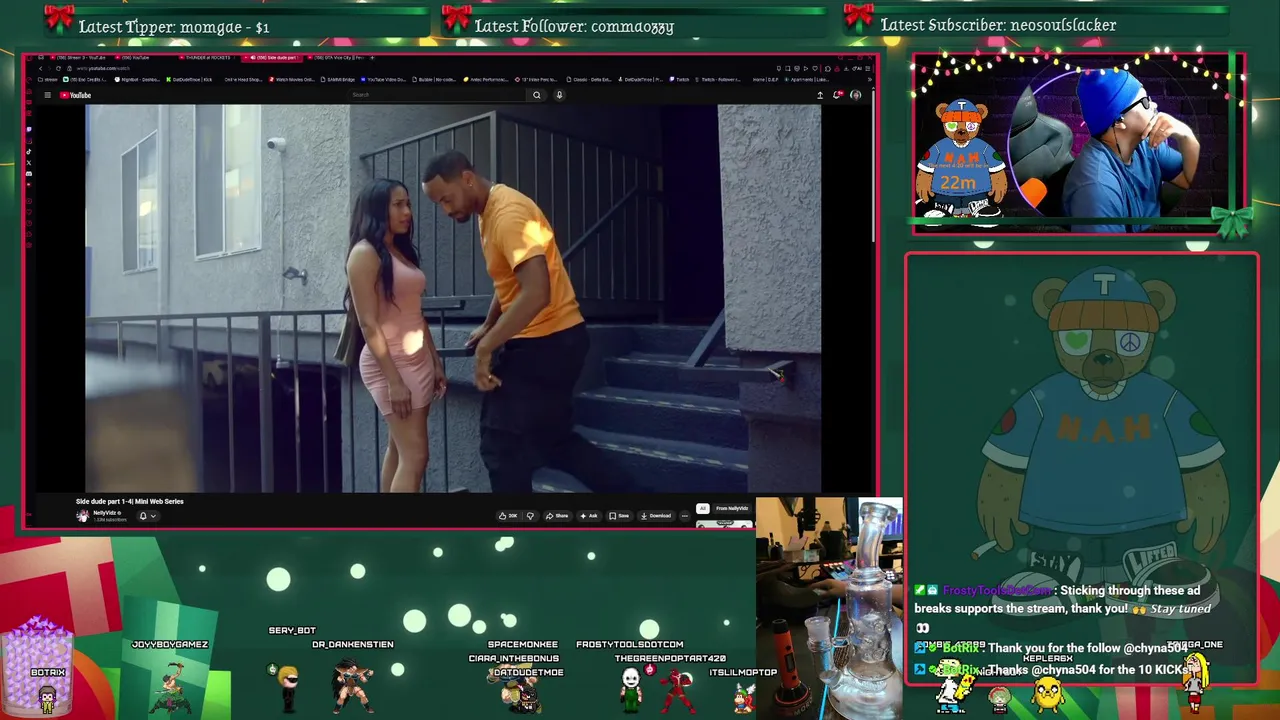The width and height of the screenshot is (1280, 720).
Task: Go to the YouTube home logo
Action: click(x=75, y=95)
